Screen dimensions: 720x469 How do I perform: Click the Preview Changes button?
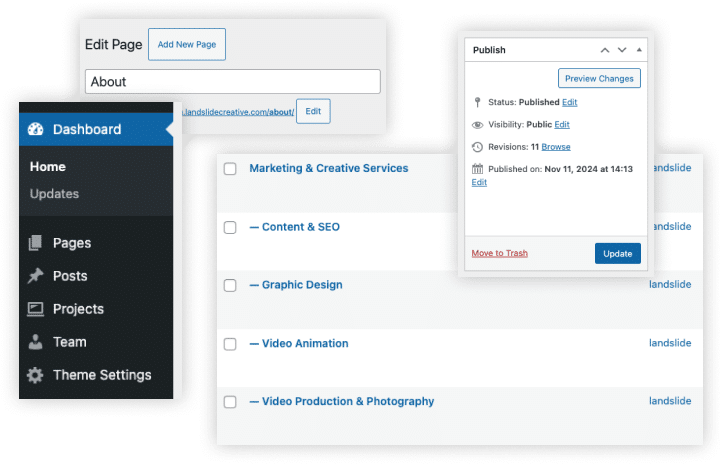[598, 78]
